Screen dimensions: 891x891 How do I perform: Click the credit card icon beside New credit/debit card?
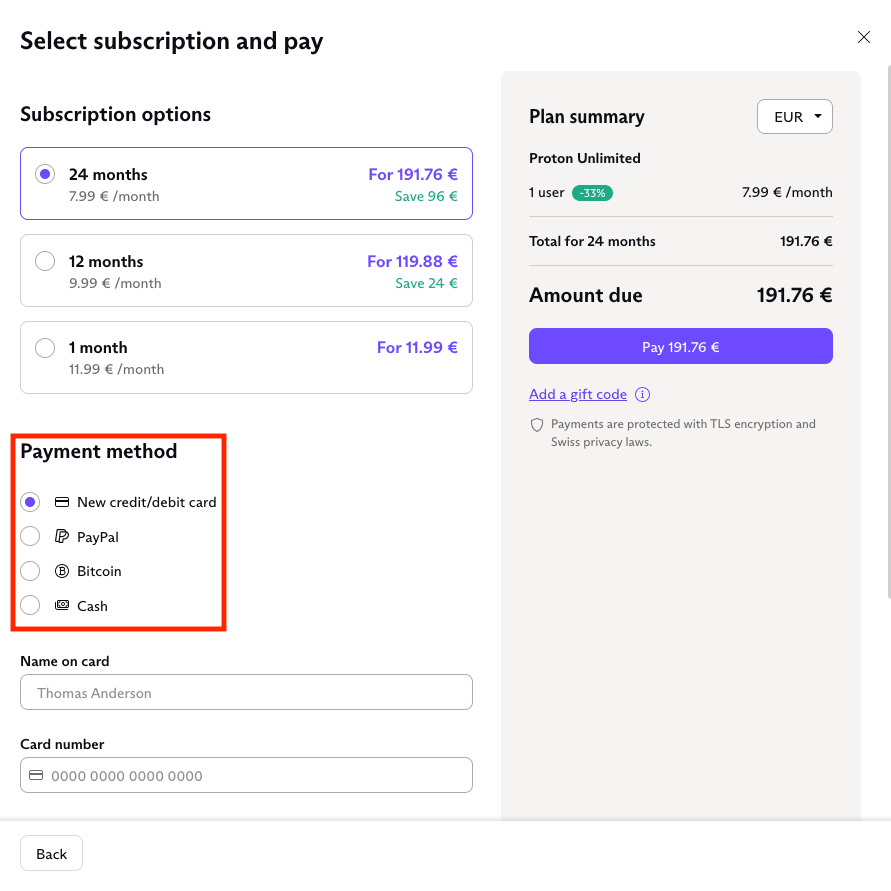(62, 502)
